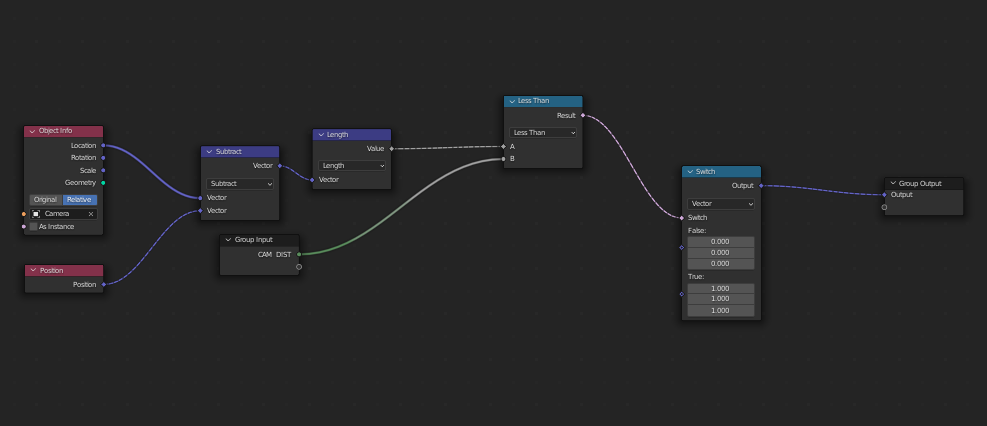Screen dimensions: 987x426
Task: Select the Less Than node header
Action: pos(543,101)
